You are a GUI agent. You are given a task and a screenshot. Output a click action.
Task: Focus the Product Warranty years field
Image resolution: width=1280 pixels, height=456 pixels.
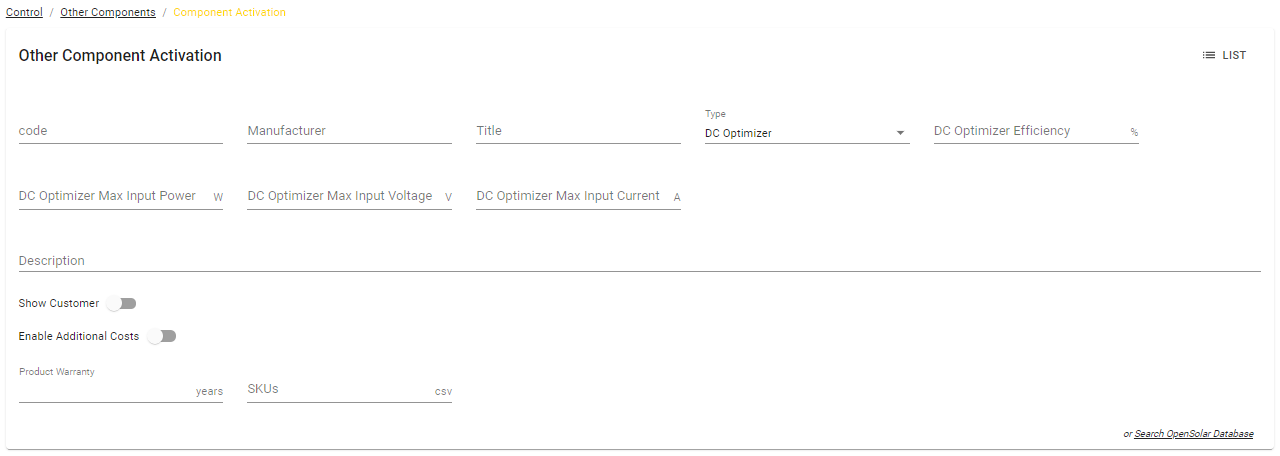pyautogui.click(x=105, y=390)
